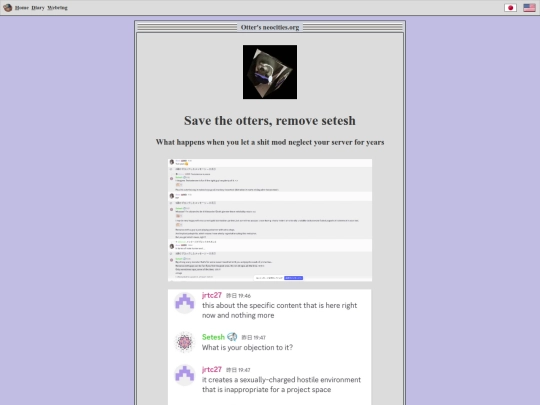Click the otter site logo icon
Screen dimensions: 540x405
click(8, 8)
